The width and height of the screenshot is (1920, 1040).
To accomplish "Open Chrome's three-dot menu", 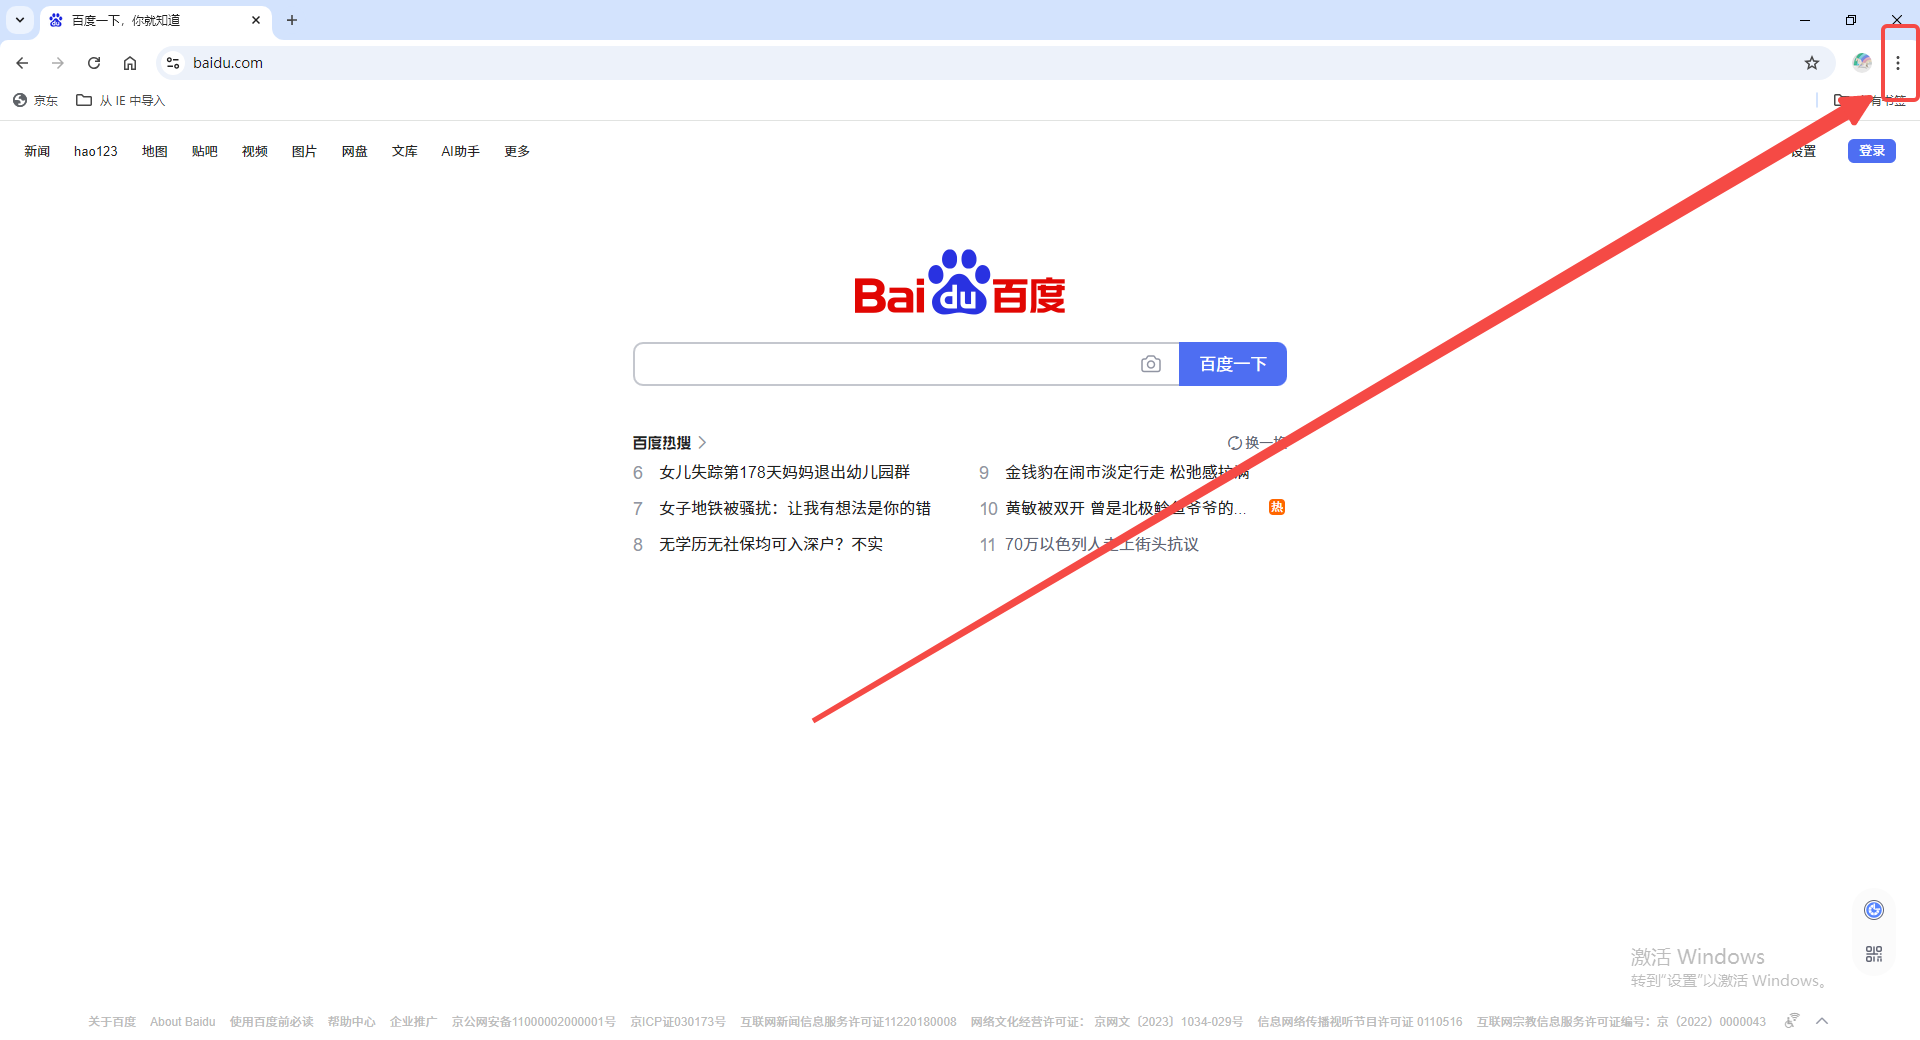I will pyautogui.click(x=1897, y=63).
